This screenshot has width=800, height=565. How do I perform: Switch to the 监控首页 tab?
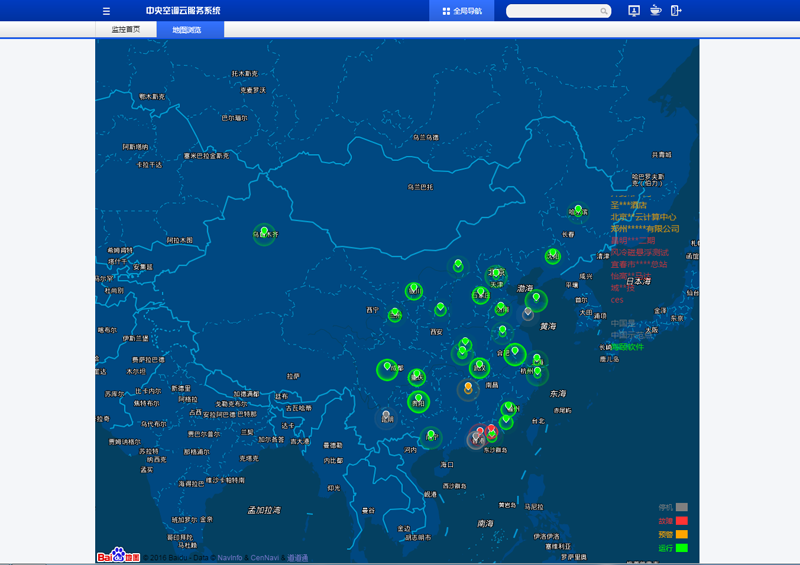tap(126, 30)
